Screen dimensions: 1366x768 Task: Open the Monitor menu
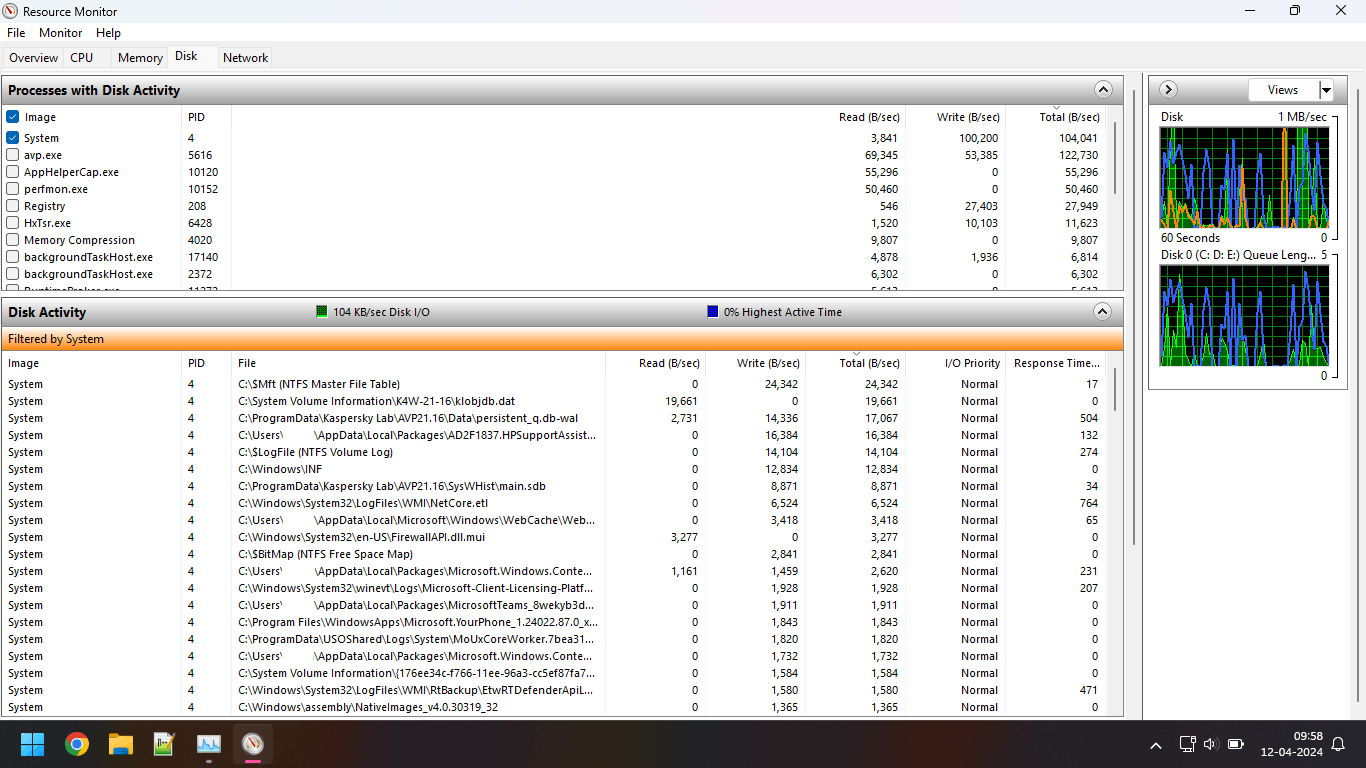60,32
